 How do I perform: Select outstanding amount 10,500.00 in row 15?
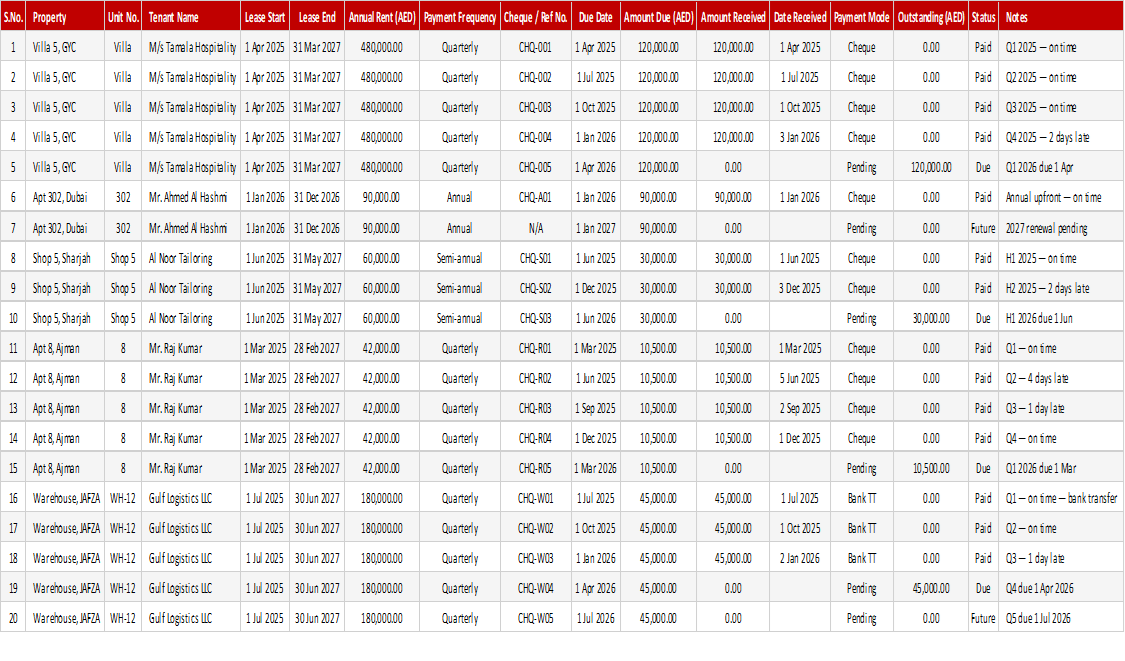931,468
